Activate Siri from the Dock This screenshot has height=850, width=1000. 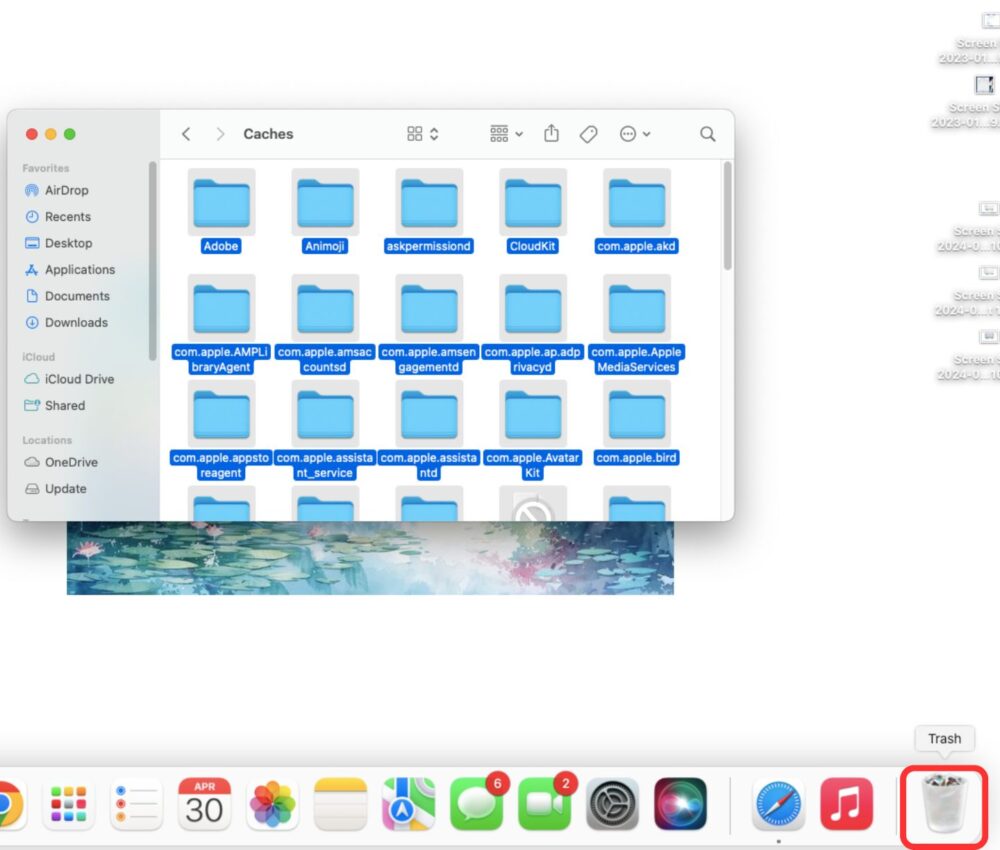pos(681,803)
